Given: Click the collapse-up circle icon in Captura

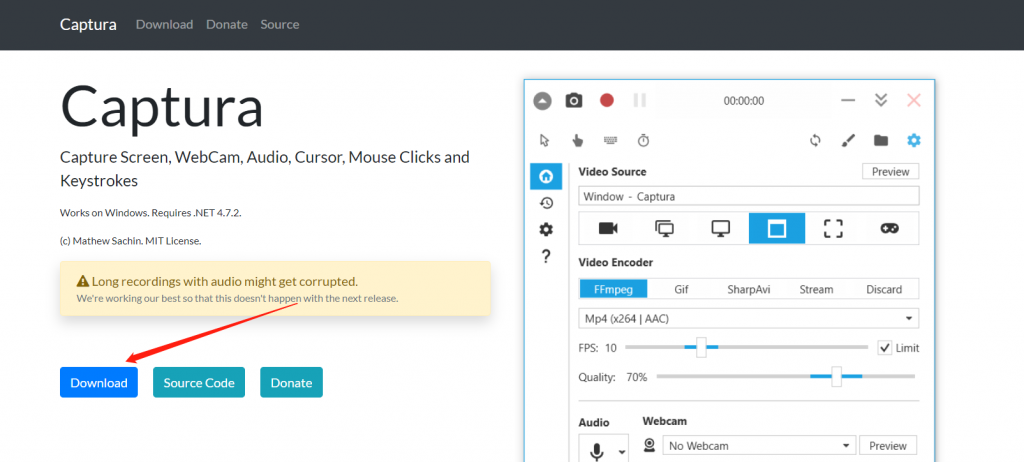Looking at the screenshot, I should click(x=542, y=101).
